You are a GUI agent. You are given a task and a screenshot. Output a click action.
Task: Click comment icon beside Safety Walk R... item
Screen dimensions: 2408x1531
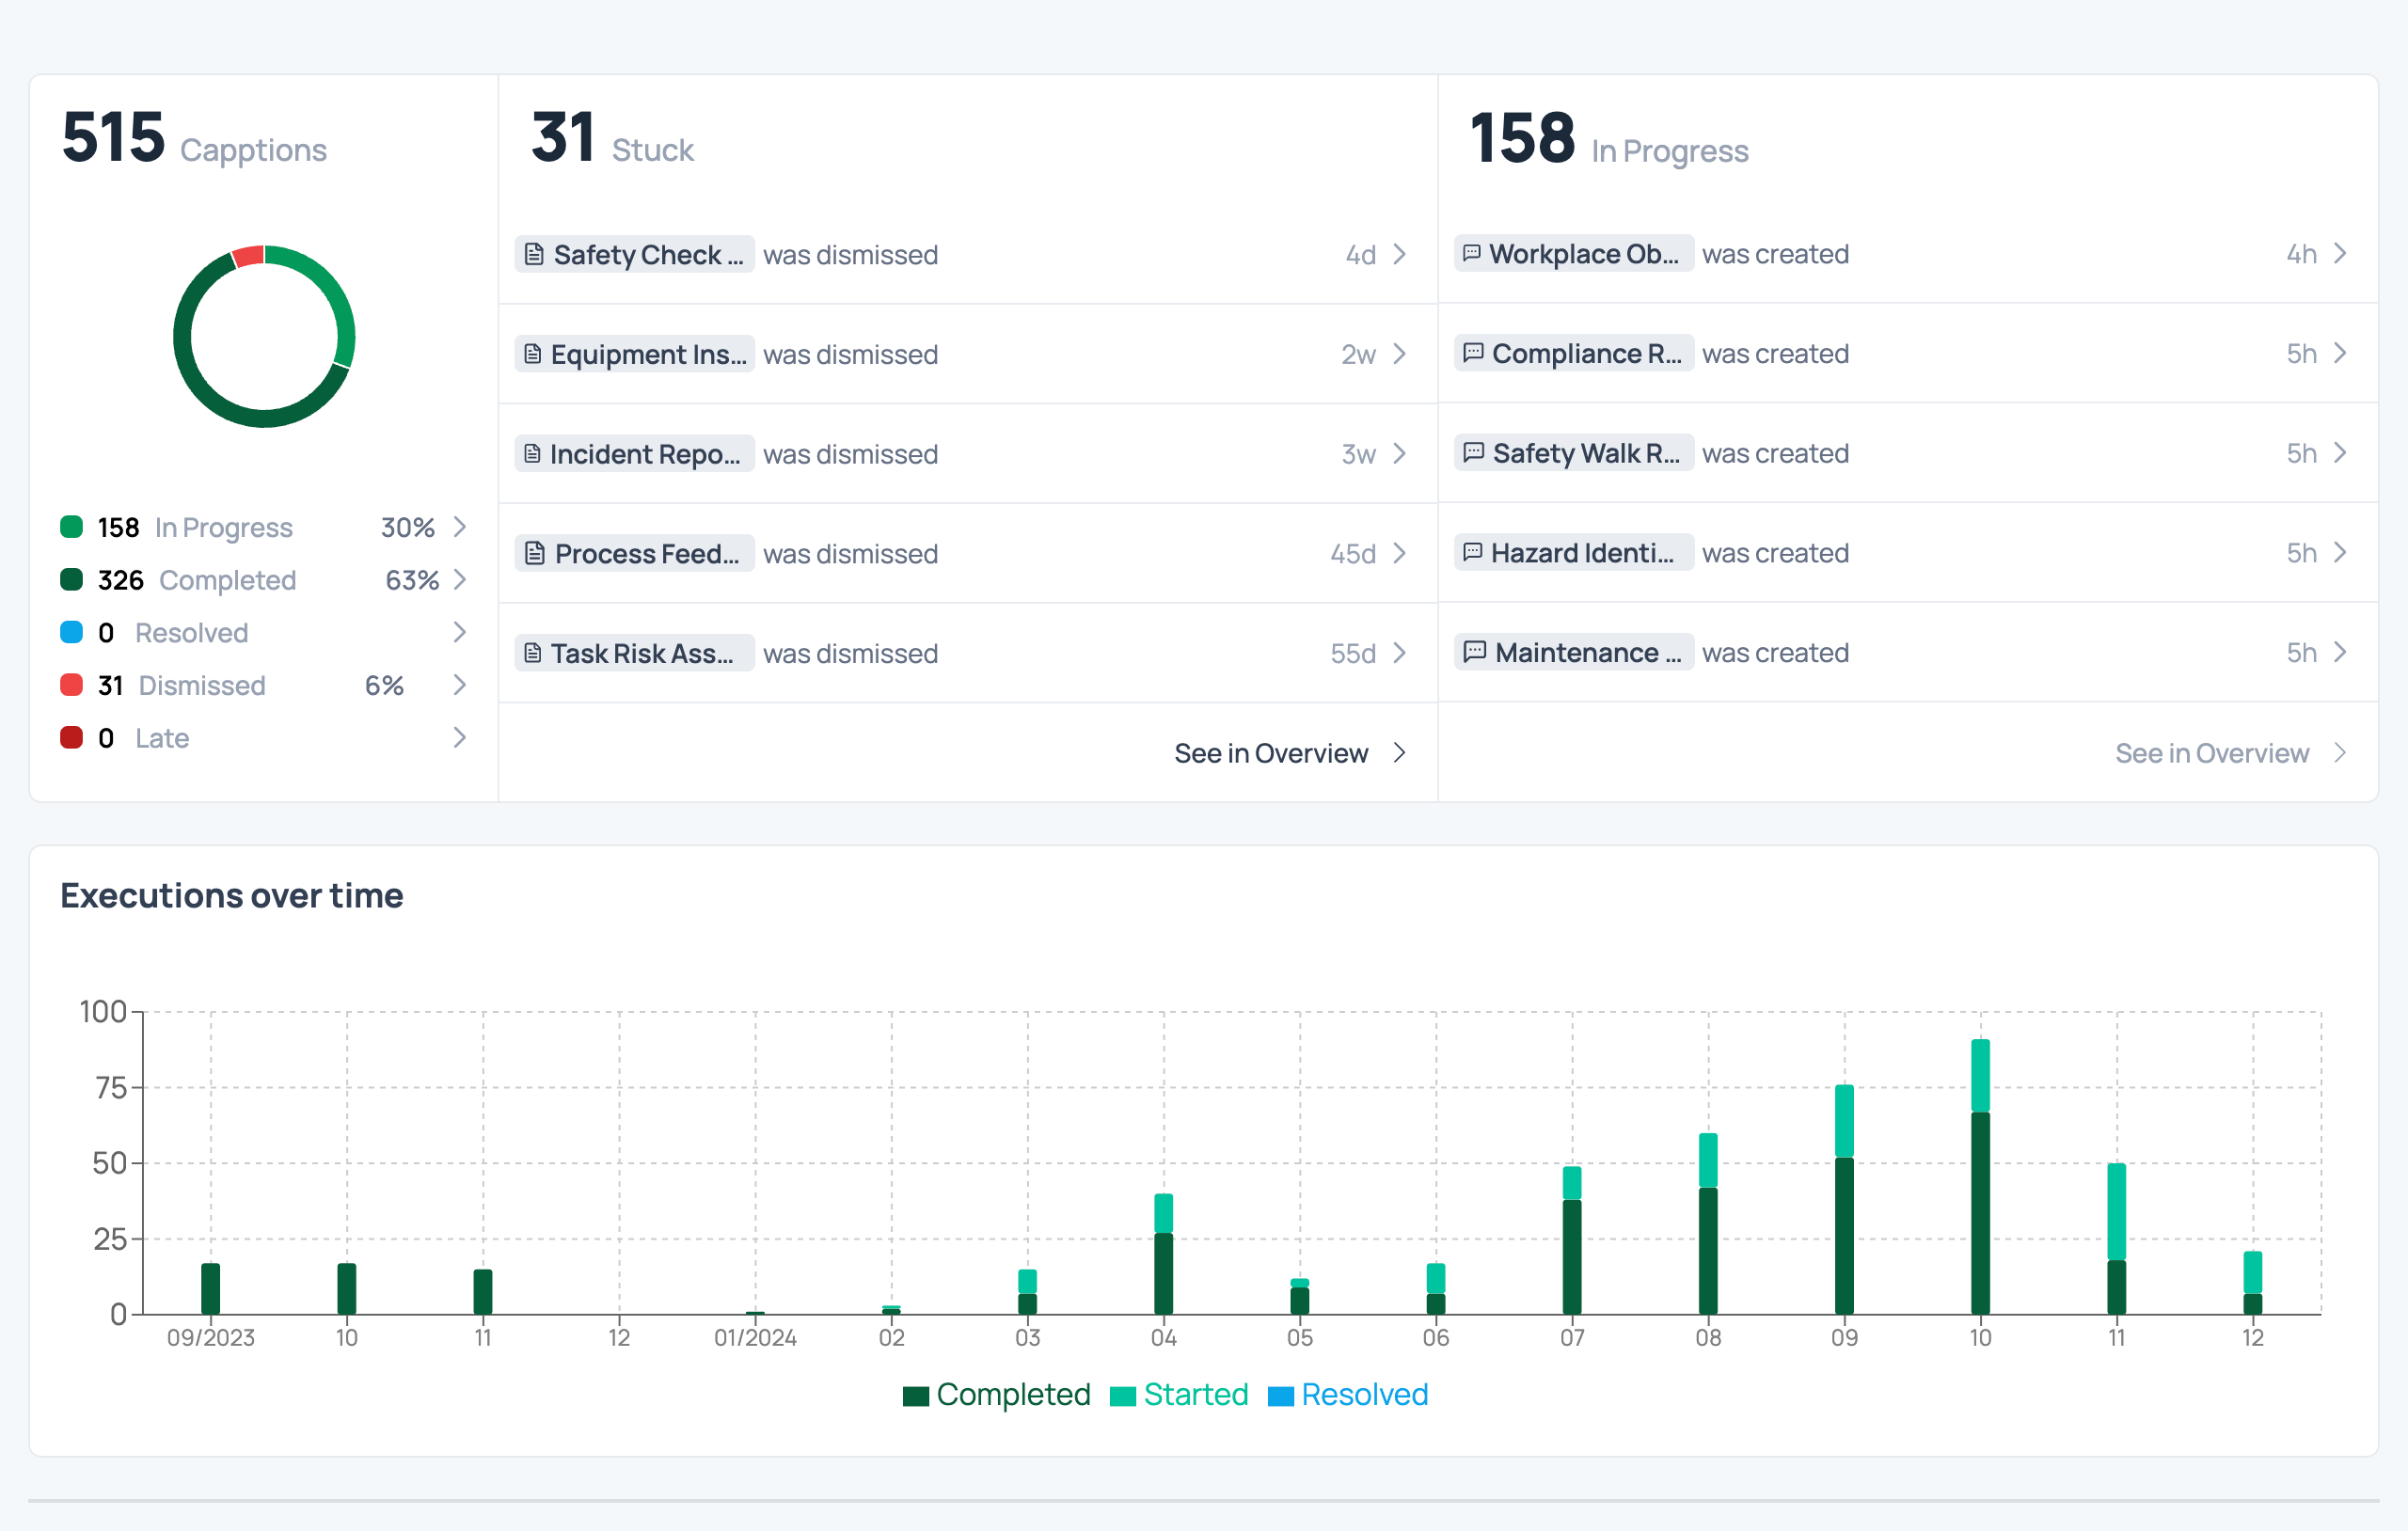click(x=1474, y=452)
